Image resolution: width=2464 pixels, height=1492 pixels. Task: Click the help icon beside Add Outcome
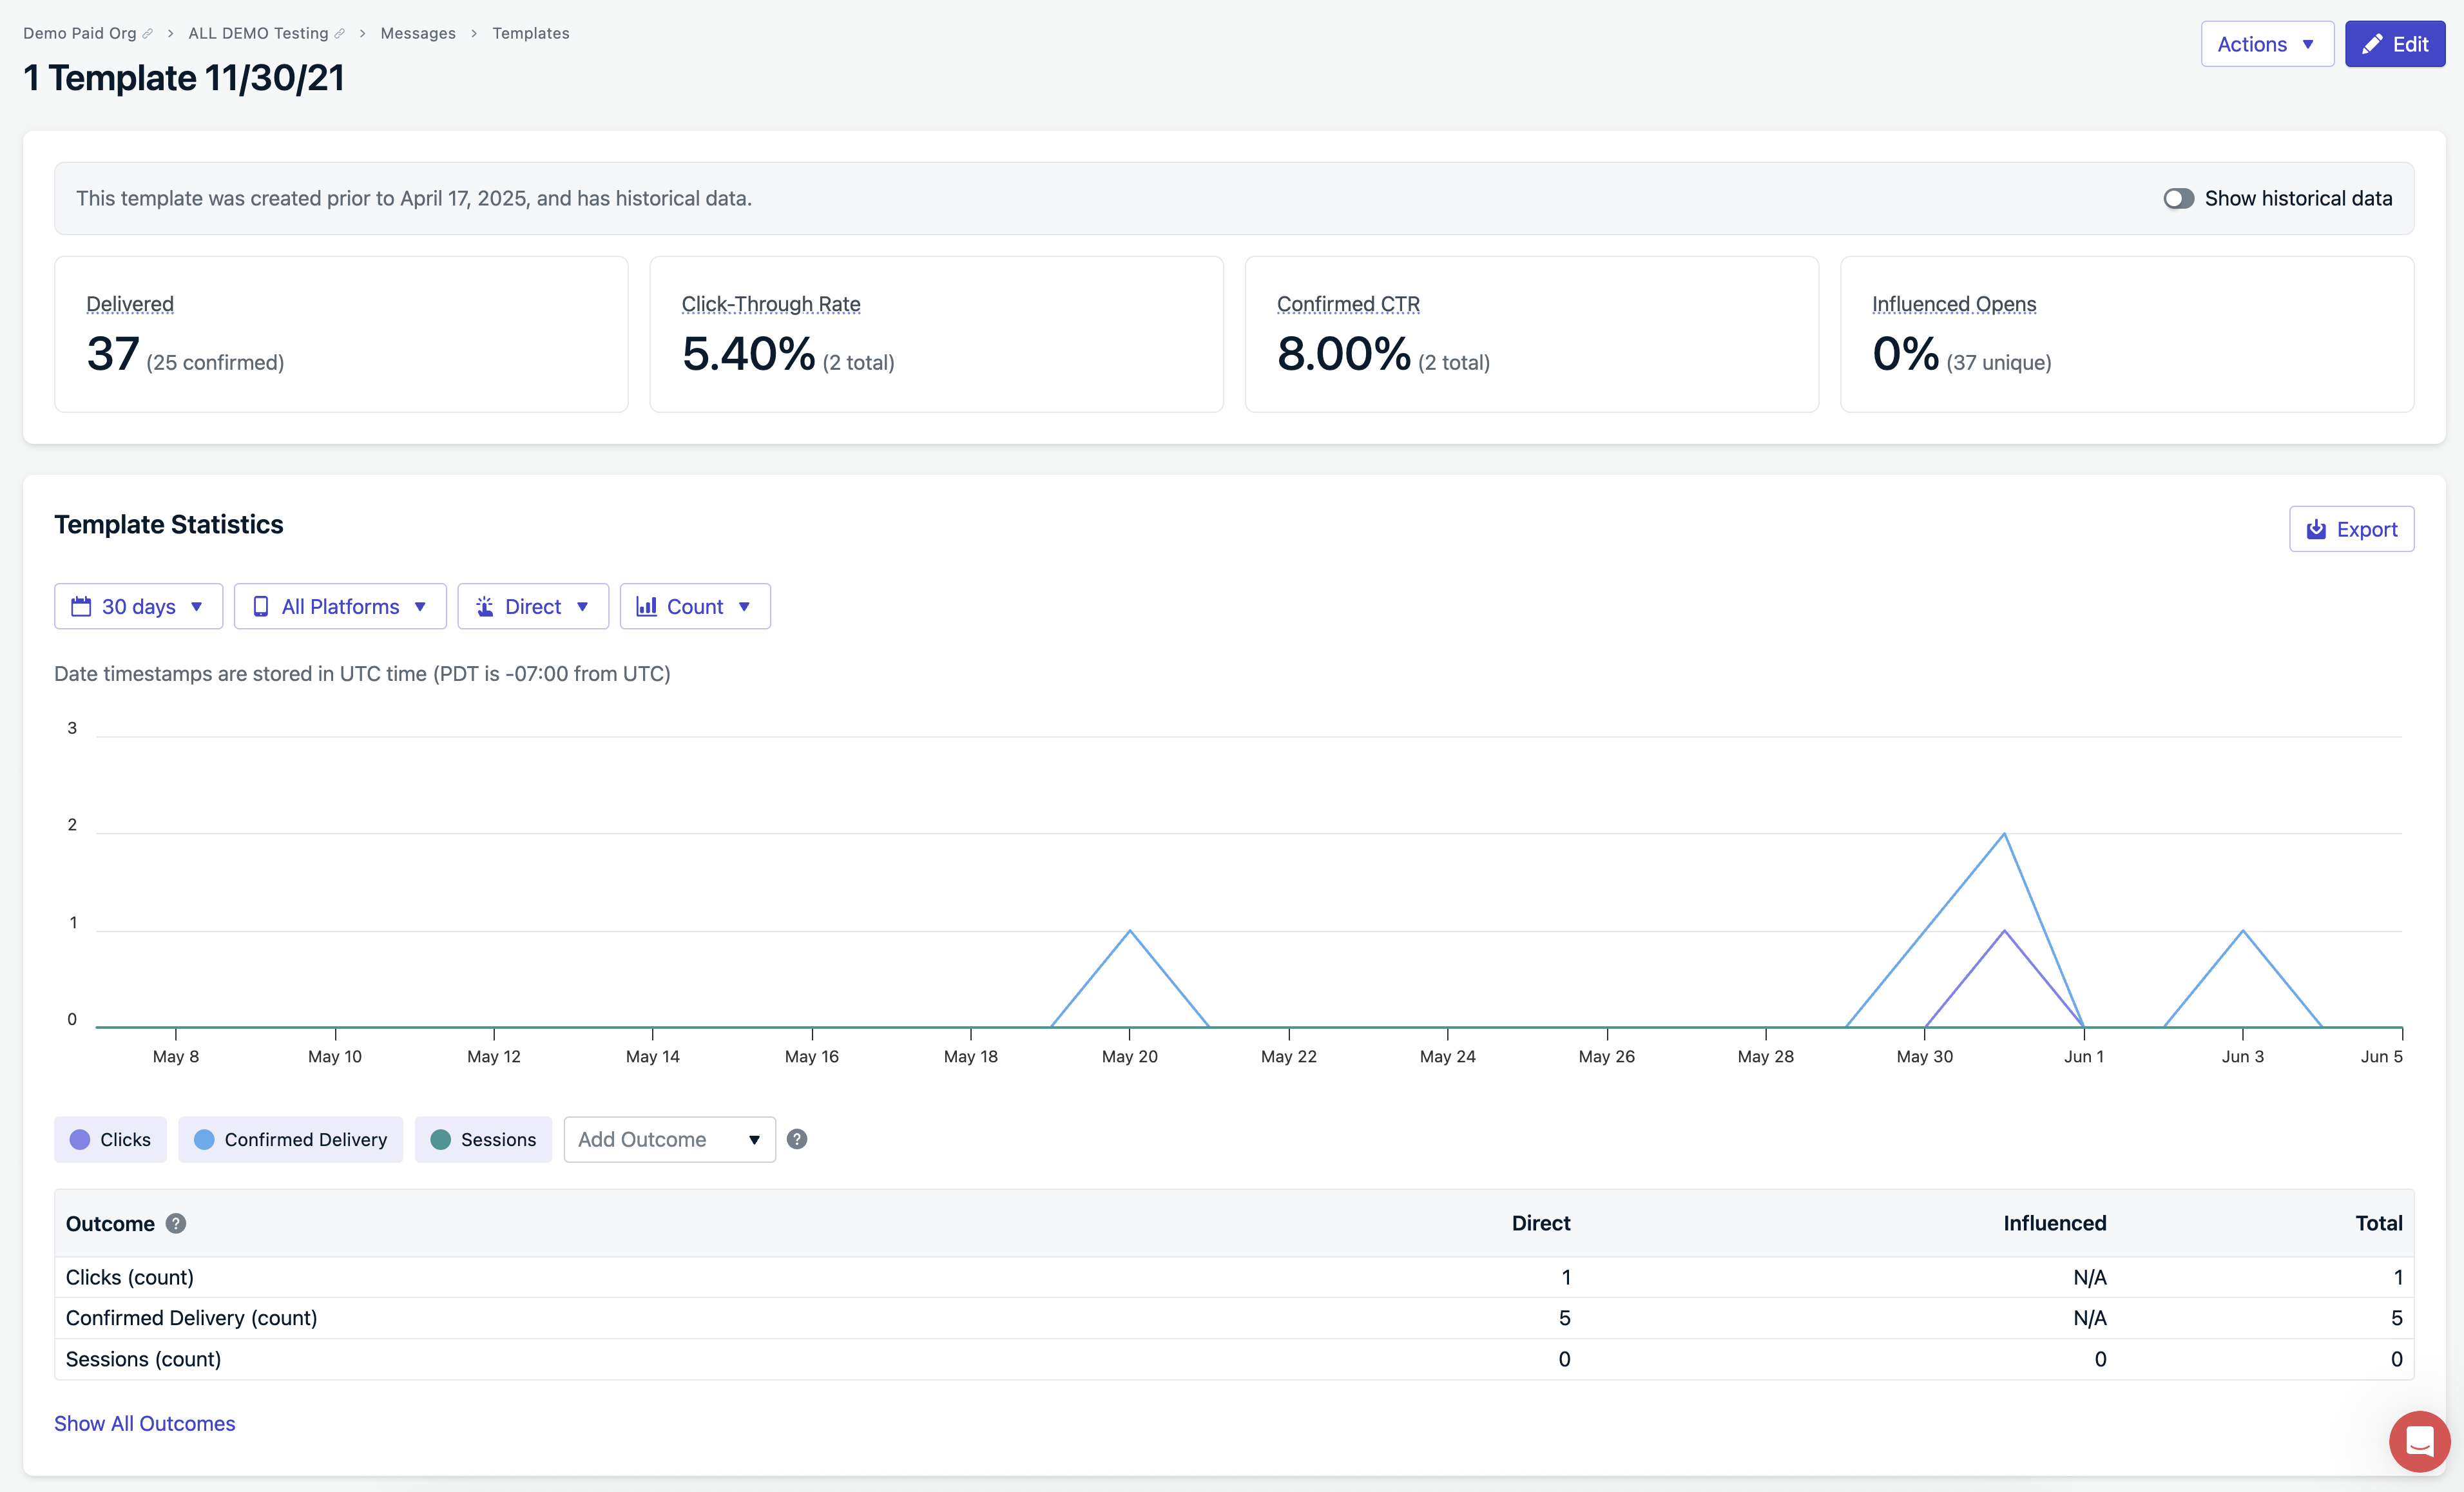(797, 1139)
